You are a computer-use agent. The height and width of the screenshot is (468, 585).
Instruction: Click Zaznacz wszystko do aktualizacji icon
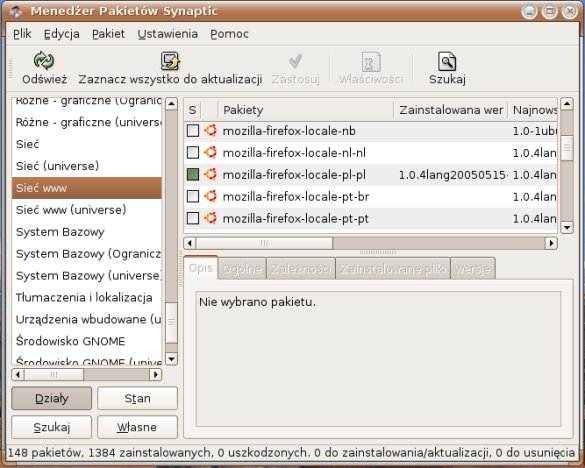coord(170,61)
